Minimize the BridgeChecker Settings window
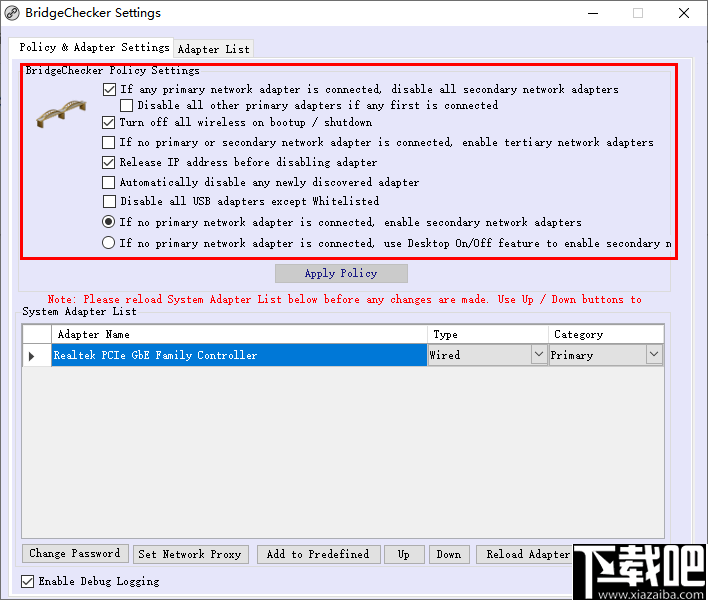This screenshot has width=708, height=600. click(x=593, y=13)
